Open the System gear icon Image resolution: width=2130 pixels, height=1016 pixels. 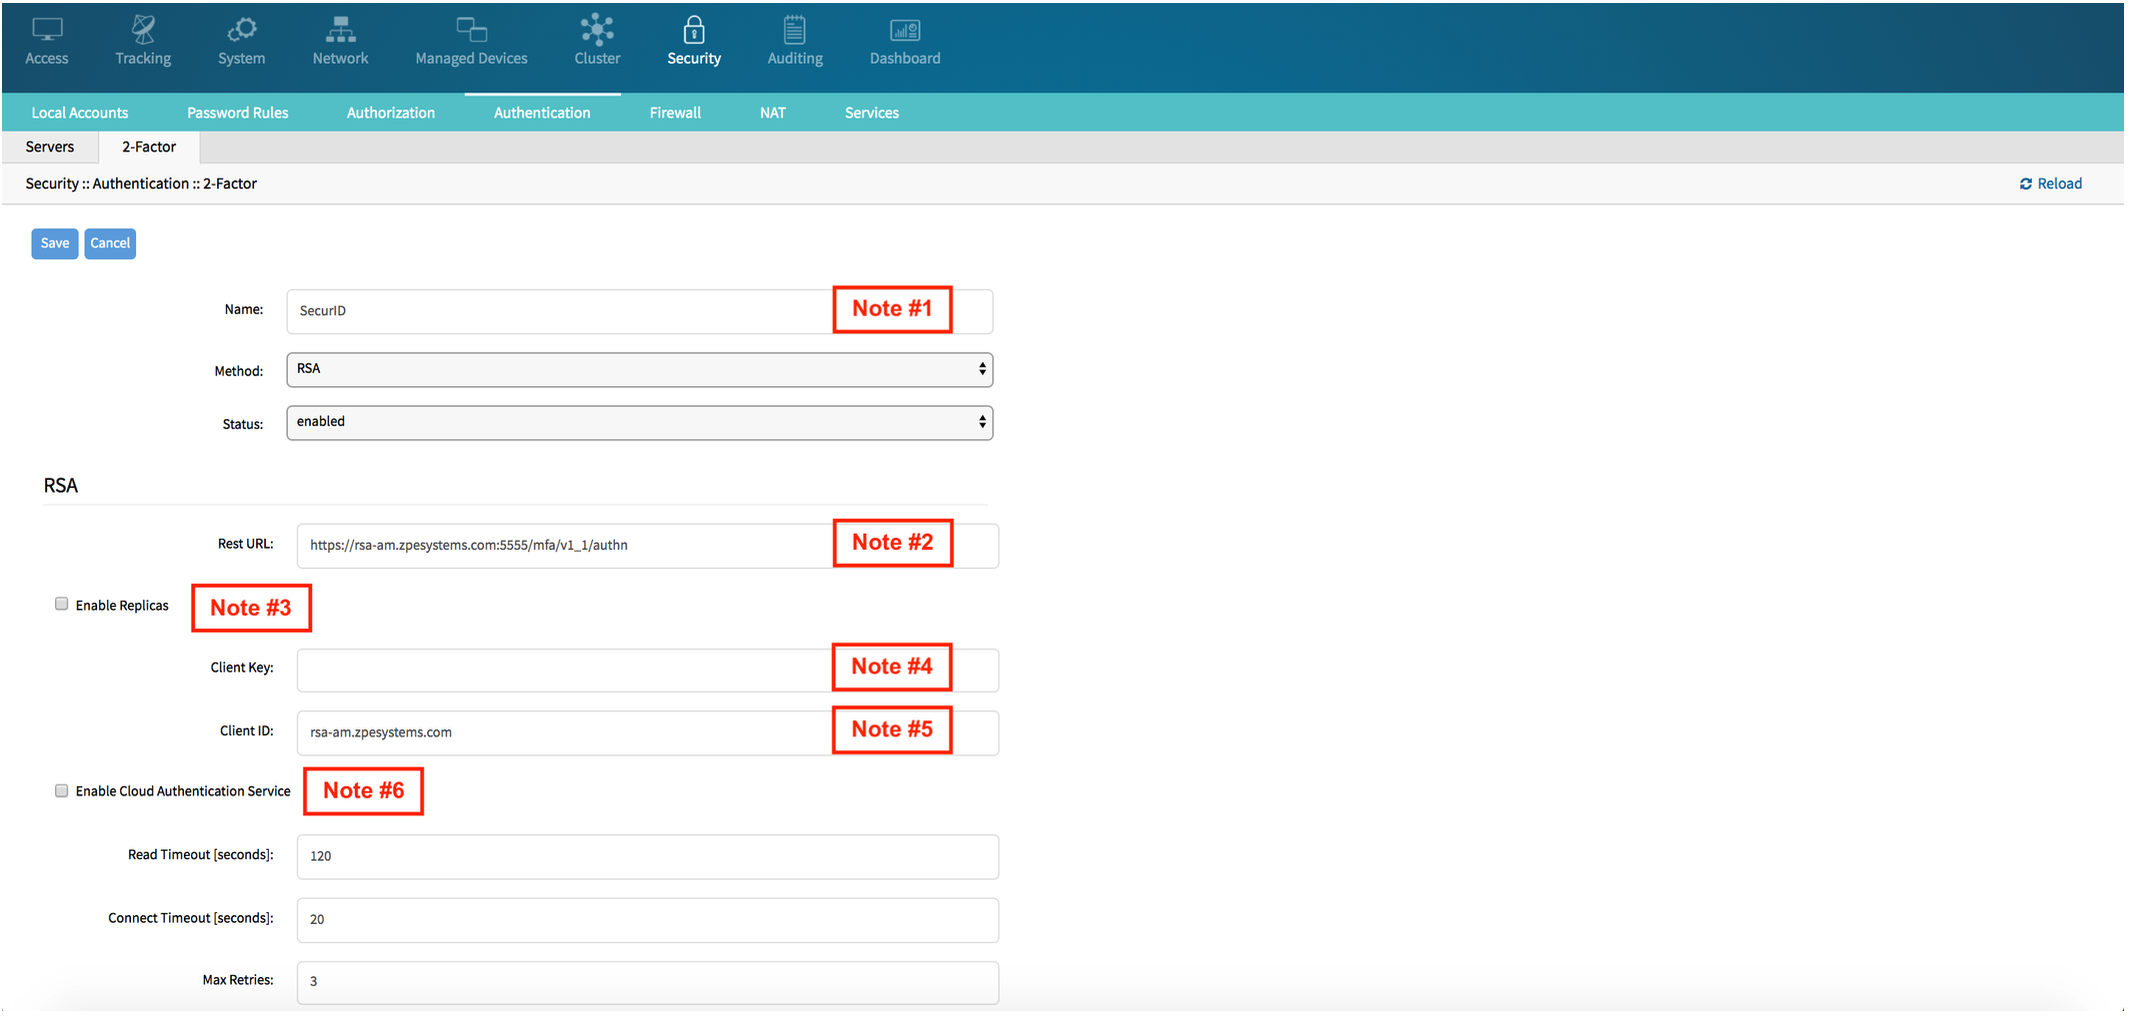(x=242, y=30)
